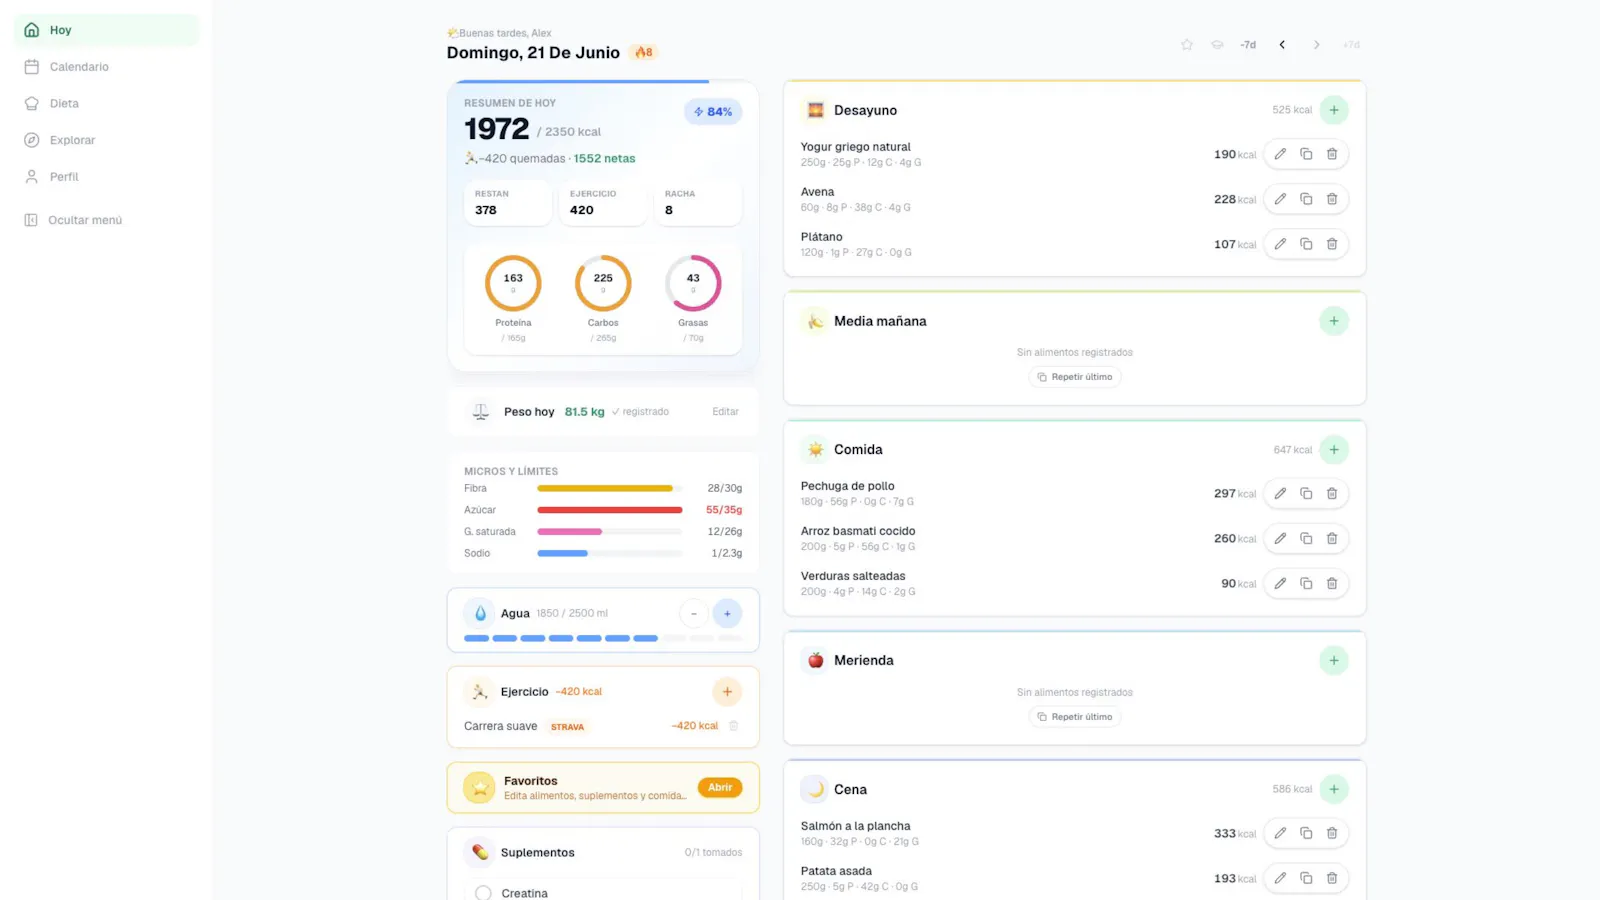Delete the Pechuga de pollo entry

point(1332,494)
